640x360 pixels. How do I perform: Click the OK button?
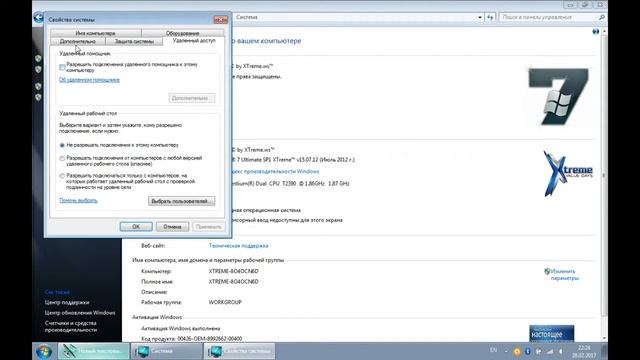(x=136, y=227)
